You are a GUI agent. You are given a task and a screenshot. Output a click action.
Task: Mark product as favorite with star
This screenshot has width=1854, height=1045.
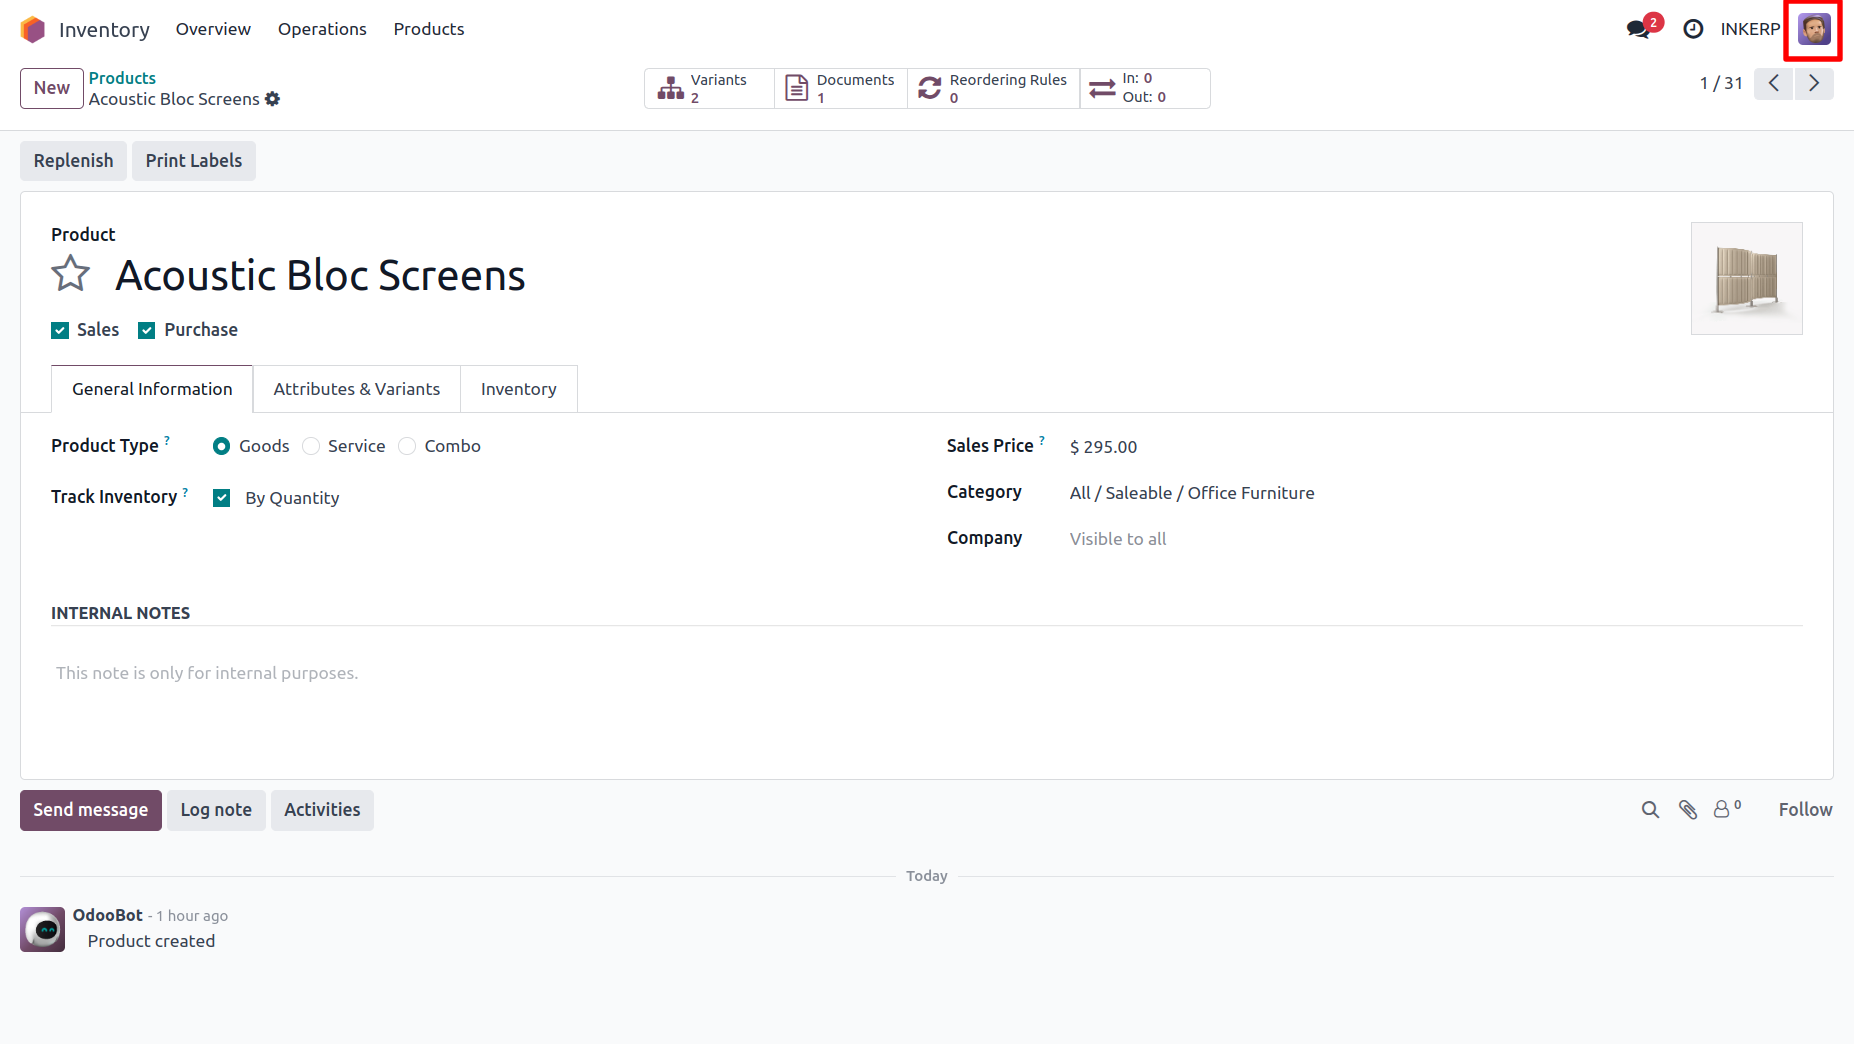[71, 274]
